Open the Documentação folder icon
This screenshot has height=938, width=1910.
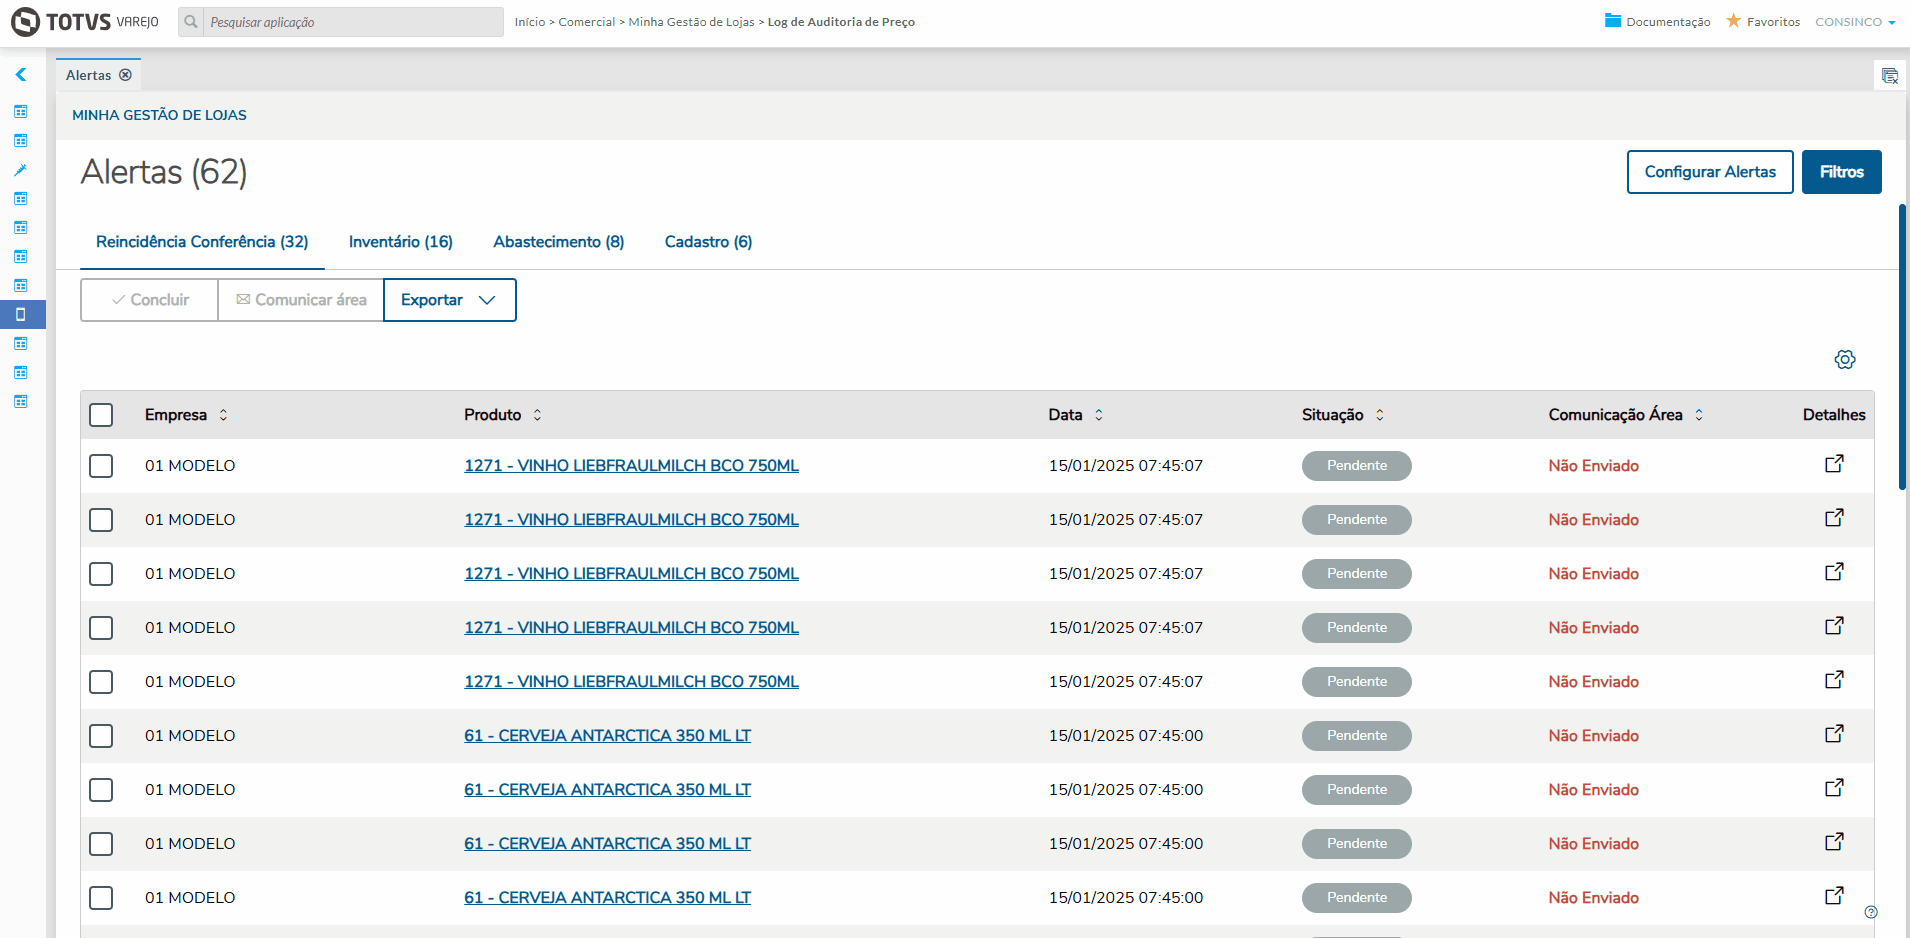1612,21
